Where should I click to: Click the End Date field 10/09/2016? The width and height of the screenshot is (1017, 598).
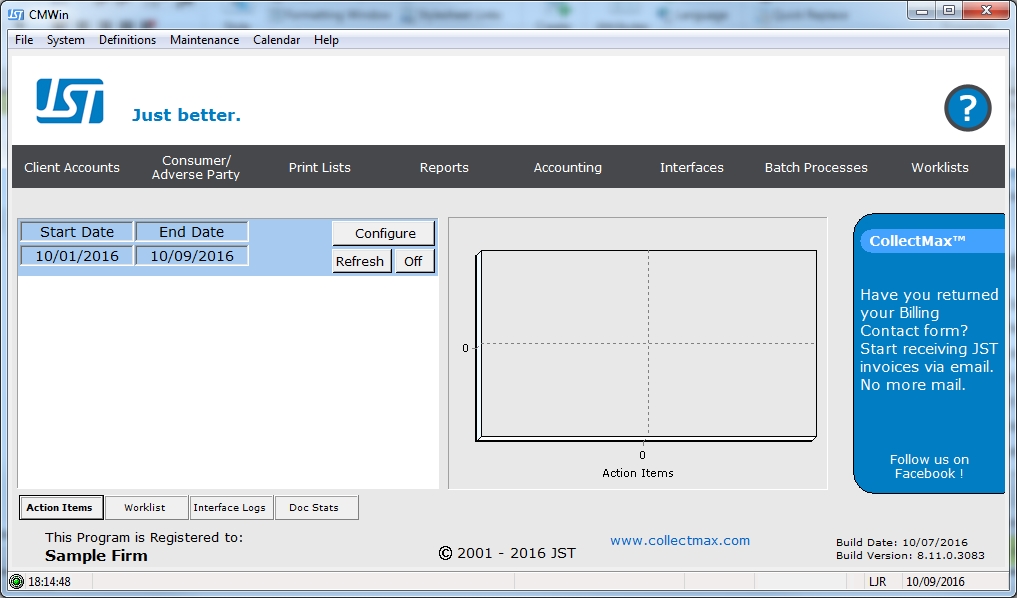[192, 256]
